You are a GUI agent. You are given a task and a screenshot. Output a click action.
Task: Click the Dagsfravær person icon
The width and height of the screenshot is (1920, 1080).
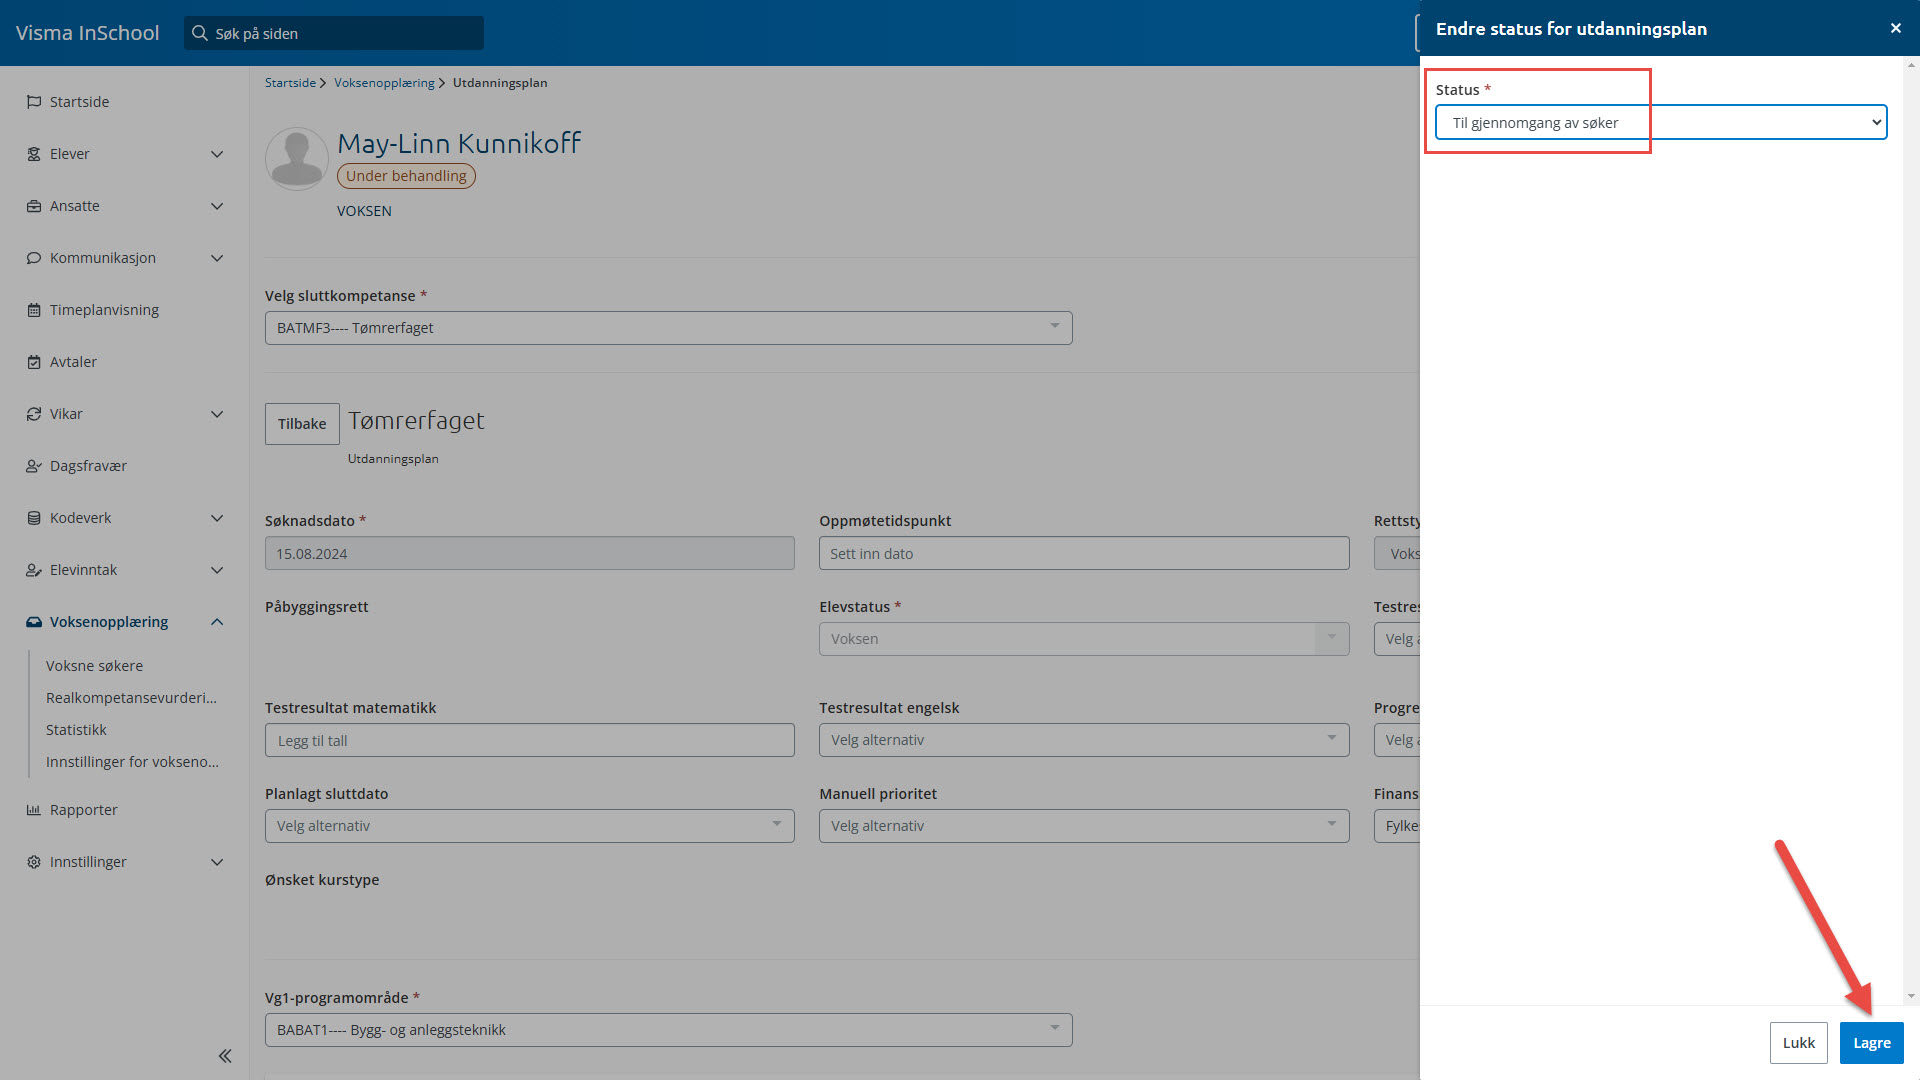(34, 466)
